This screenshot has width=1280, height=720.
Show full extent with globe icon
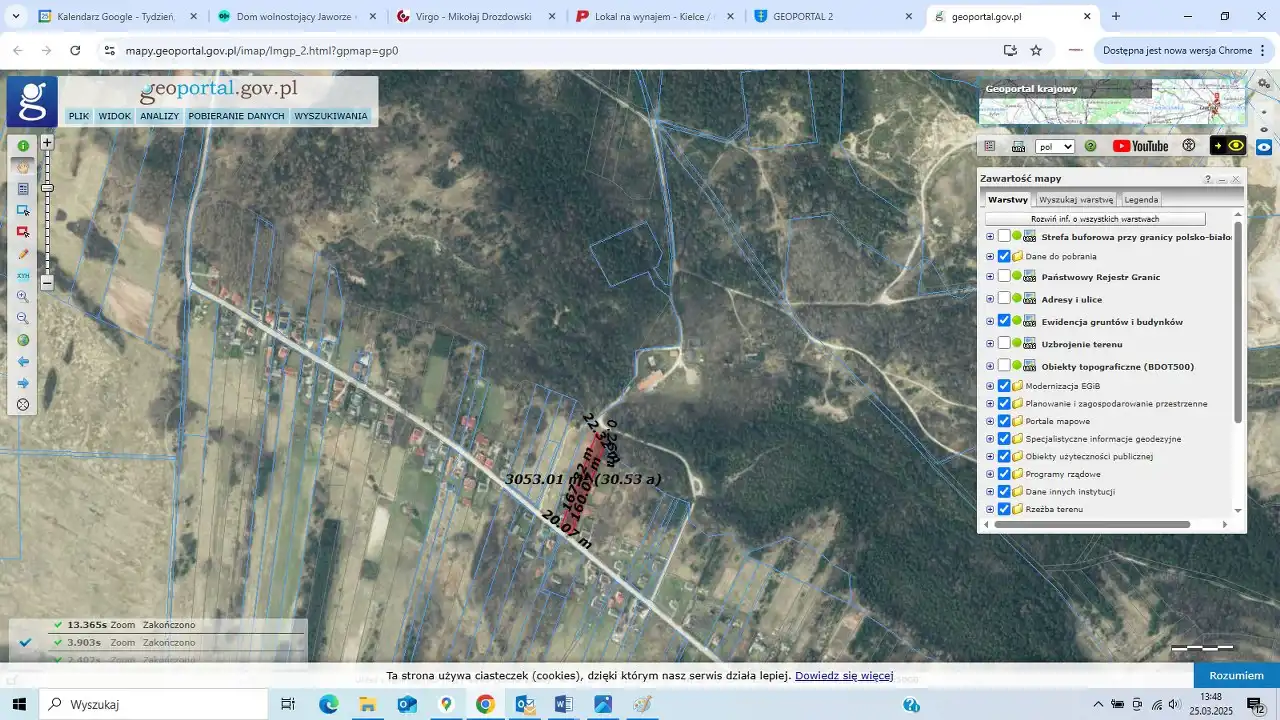point(23,340)
